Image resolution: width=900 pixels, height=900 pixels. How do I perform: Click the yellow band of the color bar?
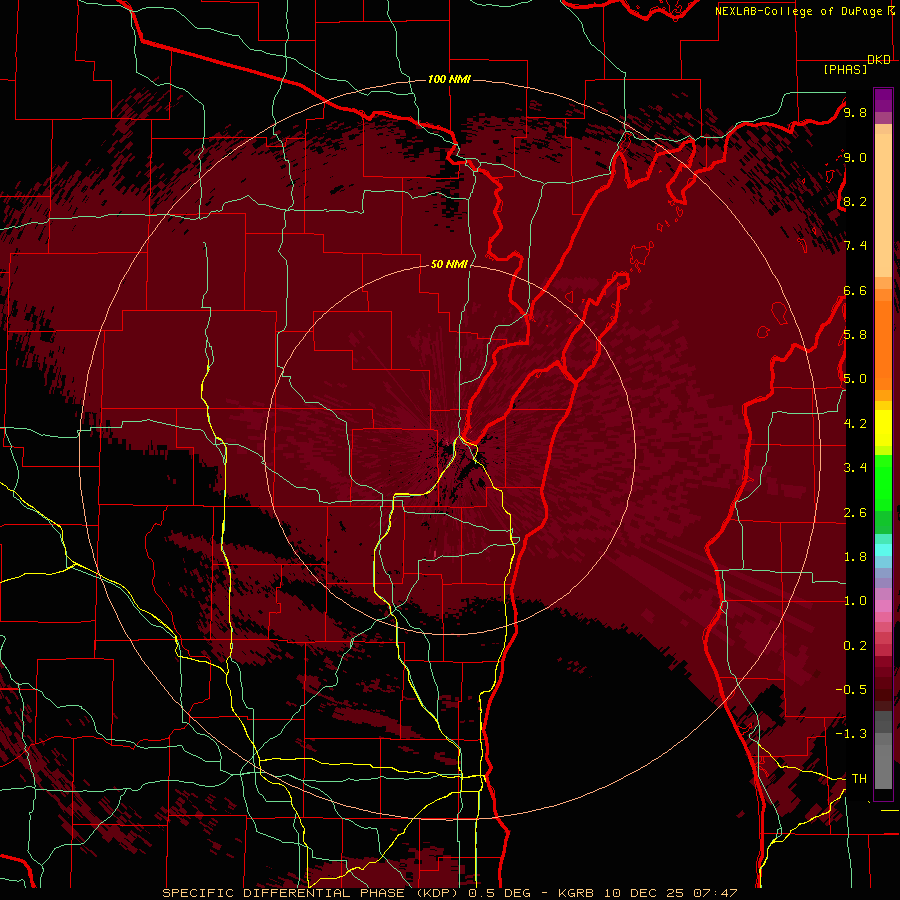click(883, 428)
